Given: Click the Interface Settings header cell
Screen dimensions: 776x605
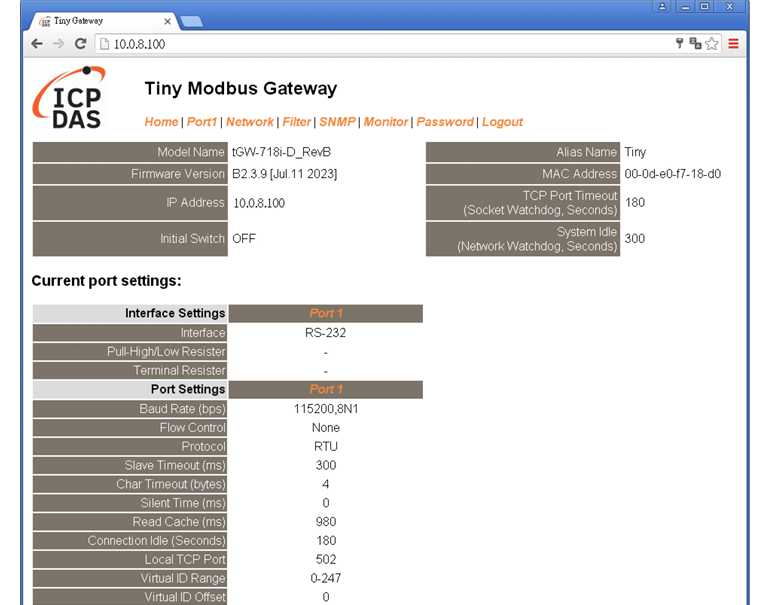Looking at the screenshot, I should point(130,313).
